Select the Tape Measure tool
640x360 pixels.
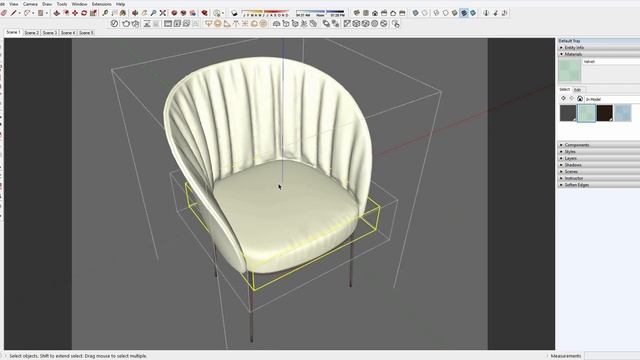click(105, 13)
